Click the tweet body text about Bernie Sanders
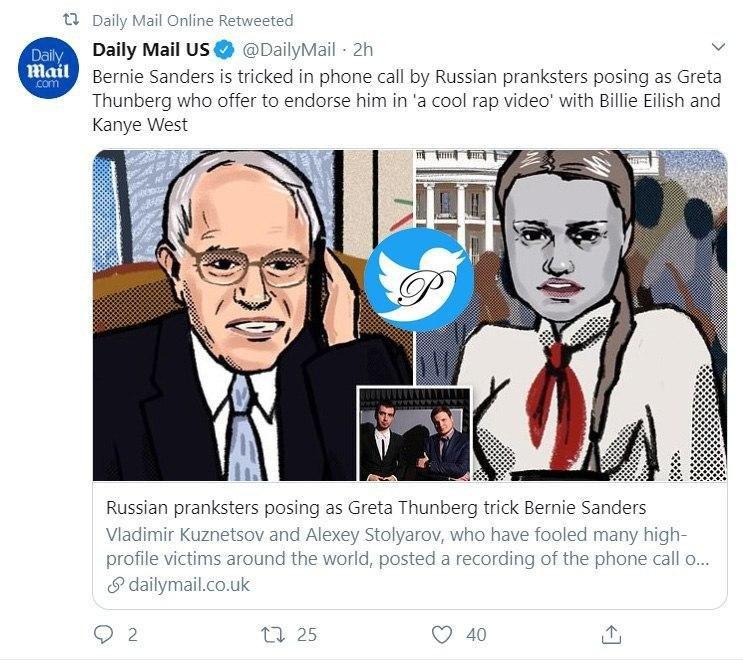 coord(400,101)
